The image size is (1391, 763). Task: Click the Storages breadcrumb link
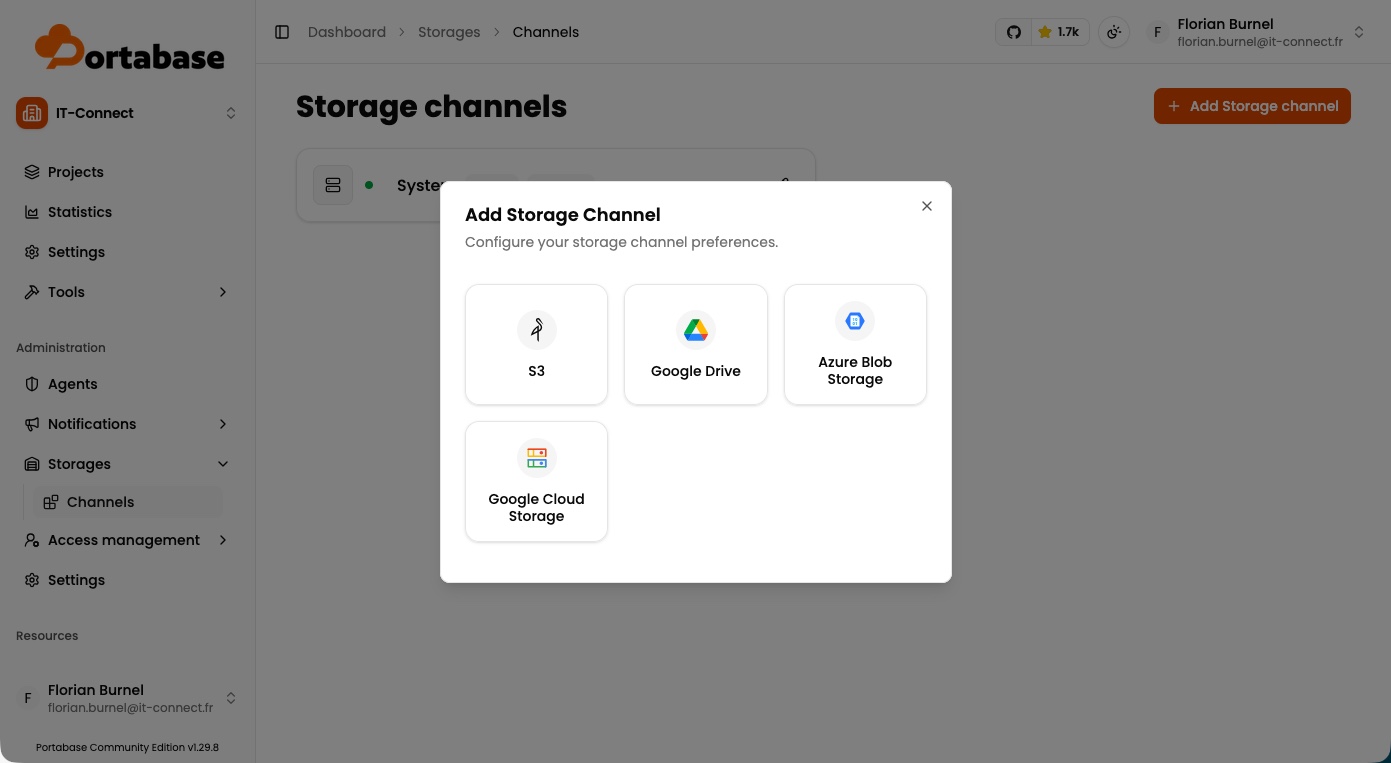(449, 32)
